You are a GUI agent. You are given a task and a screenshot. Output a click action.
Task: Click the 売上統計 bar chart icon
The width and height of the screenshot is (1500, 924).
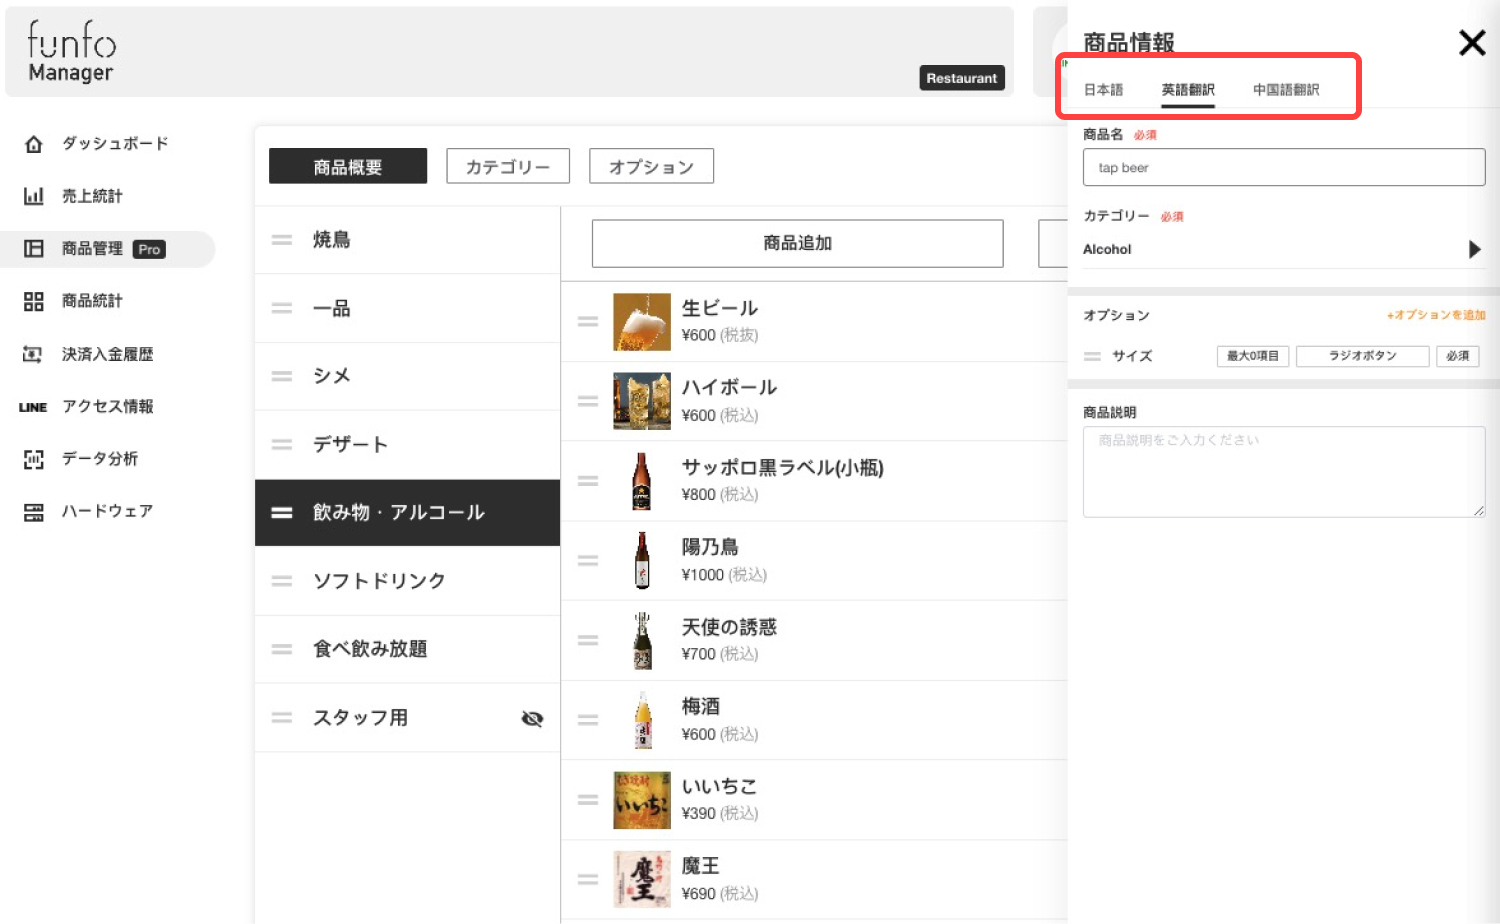click(x=34, y=196)
